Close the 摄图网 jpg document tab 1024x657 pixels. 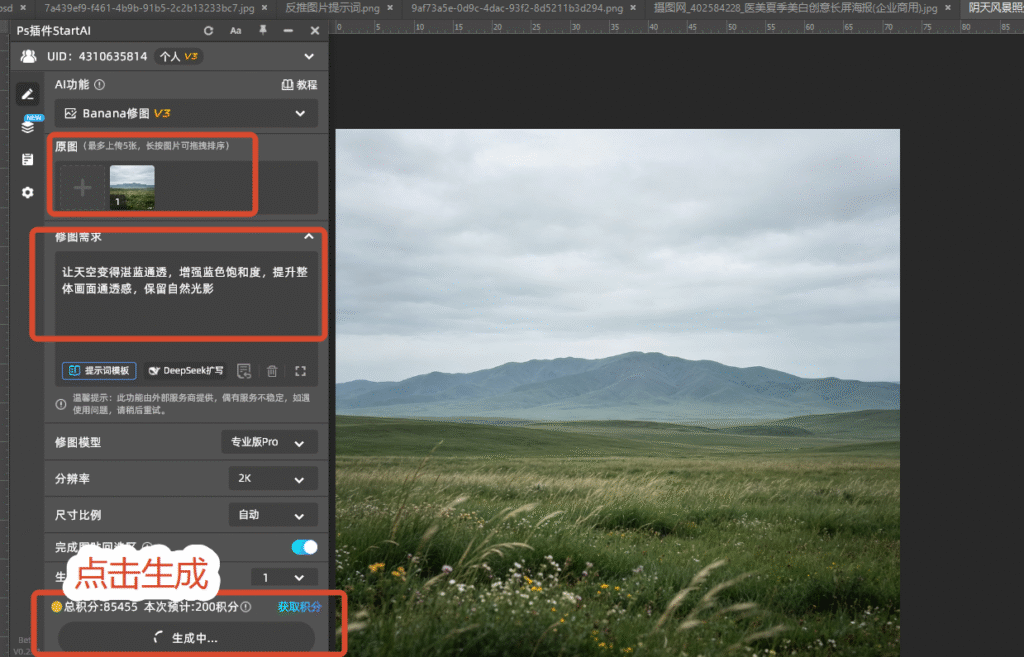point(948,8)
